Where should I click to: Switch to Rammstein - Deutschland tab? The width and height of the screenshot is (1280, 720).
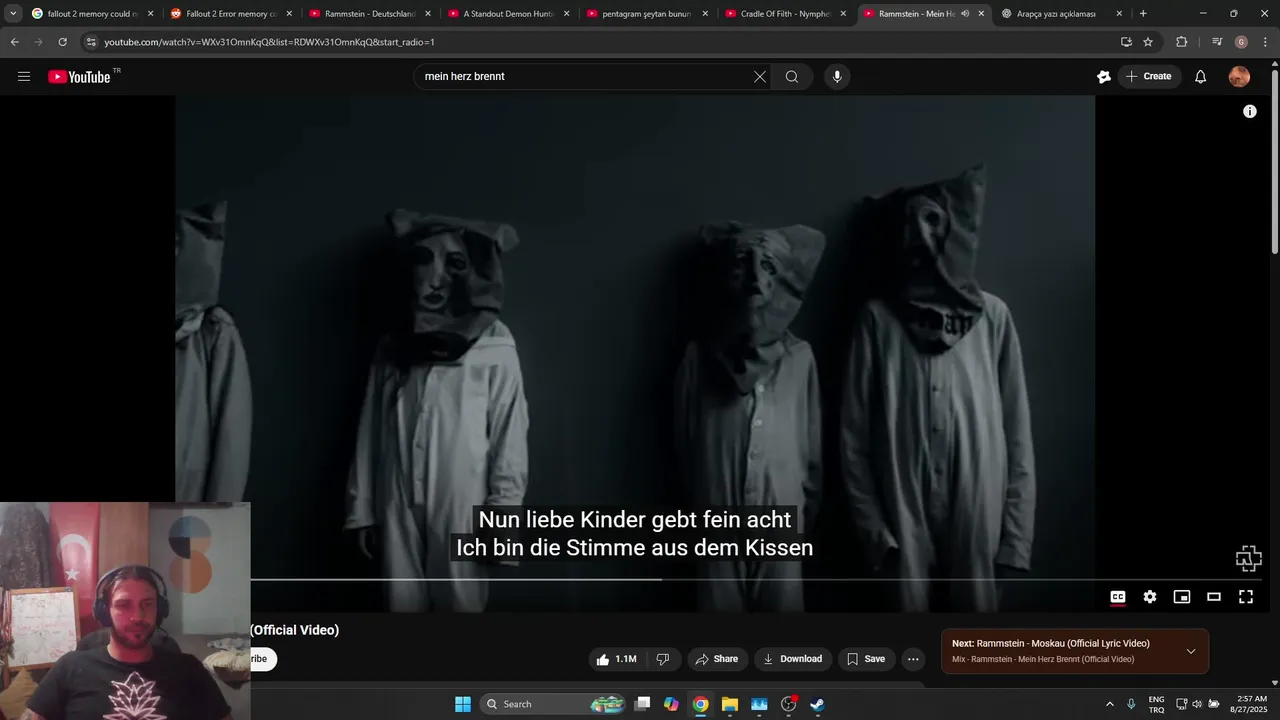tap(368, 14)
